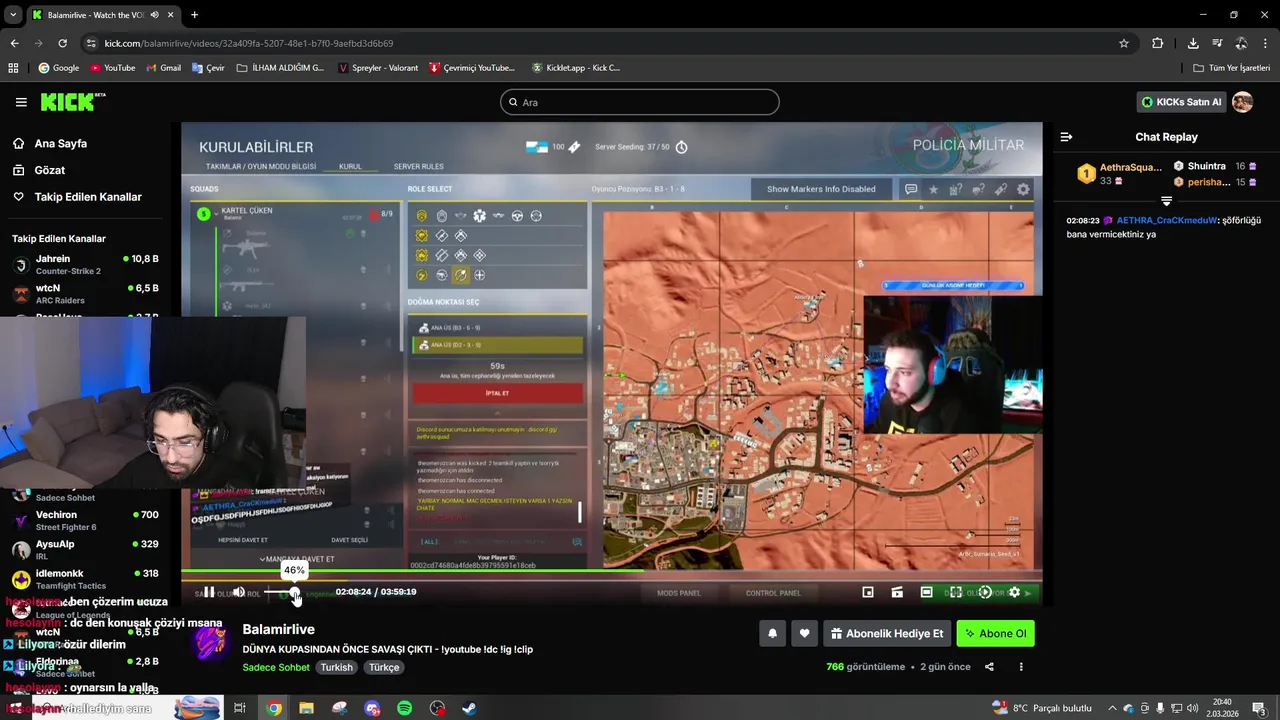Open wtcN ARC Raiders channel near sidebar top
Viewport: 1280px width, 720px height.
tap(85, 293)
